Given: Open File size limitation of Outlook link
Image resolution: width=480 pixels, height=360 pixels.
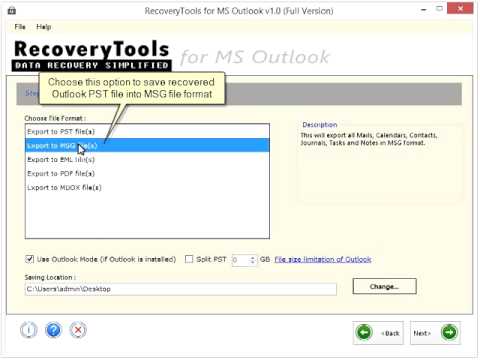Looking at the screenshot, I should point(323,259).
